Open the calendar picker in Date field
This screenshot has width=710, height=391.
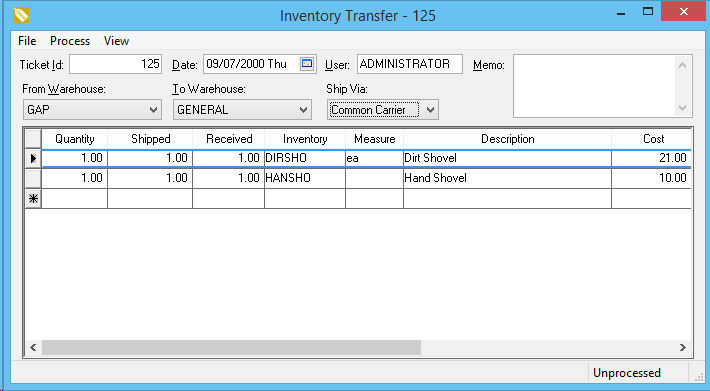click(307, 63)
